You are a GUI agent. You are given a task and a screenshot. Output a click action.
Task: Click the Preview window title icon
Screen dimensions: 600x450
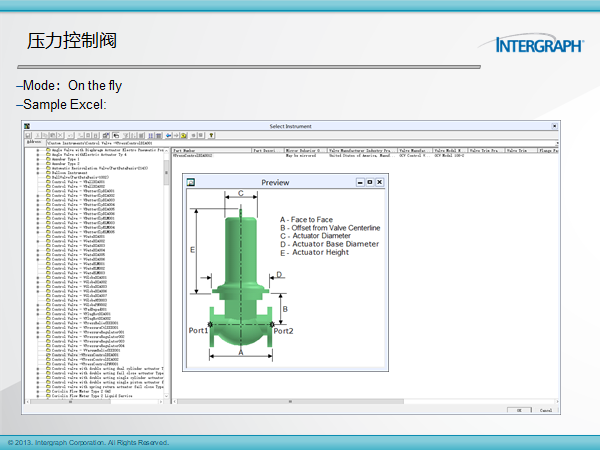pyautogui.click(x=191, y=182)
